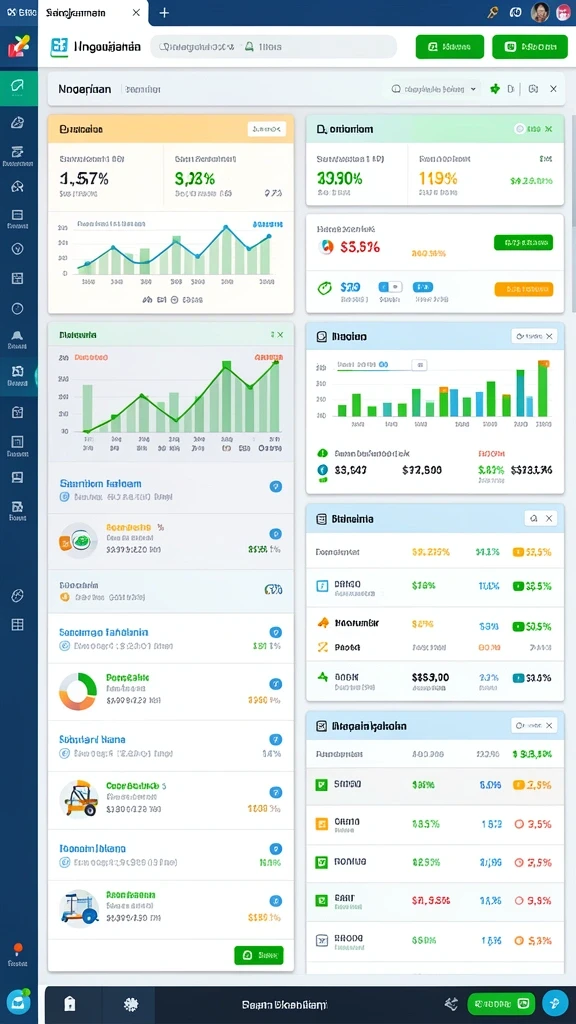Click the round blue send button at bottom-right
The image size is (576, 1024).
pyautogui.click(x=555, y=1003)
